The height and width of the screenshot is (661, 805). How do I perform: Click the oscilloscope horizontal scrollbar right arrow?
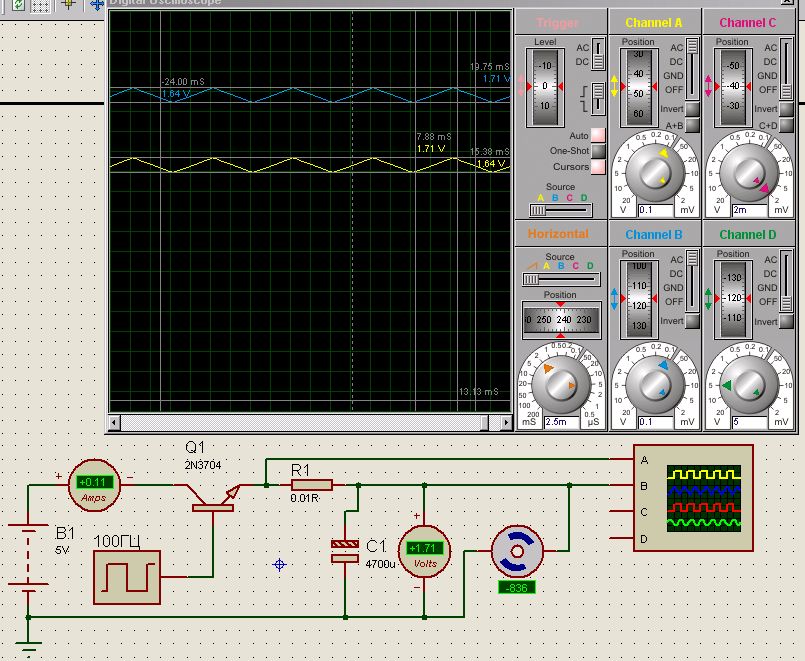pos(504,423)
